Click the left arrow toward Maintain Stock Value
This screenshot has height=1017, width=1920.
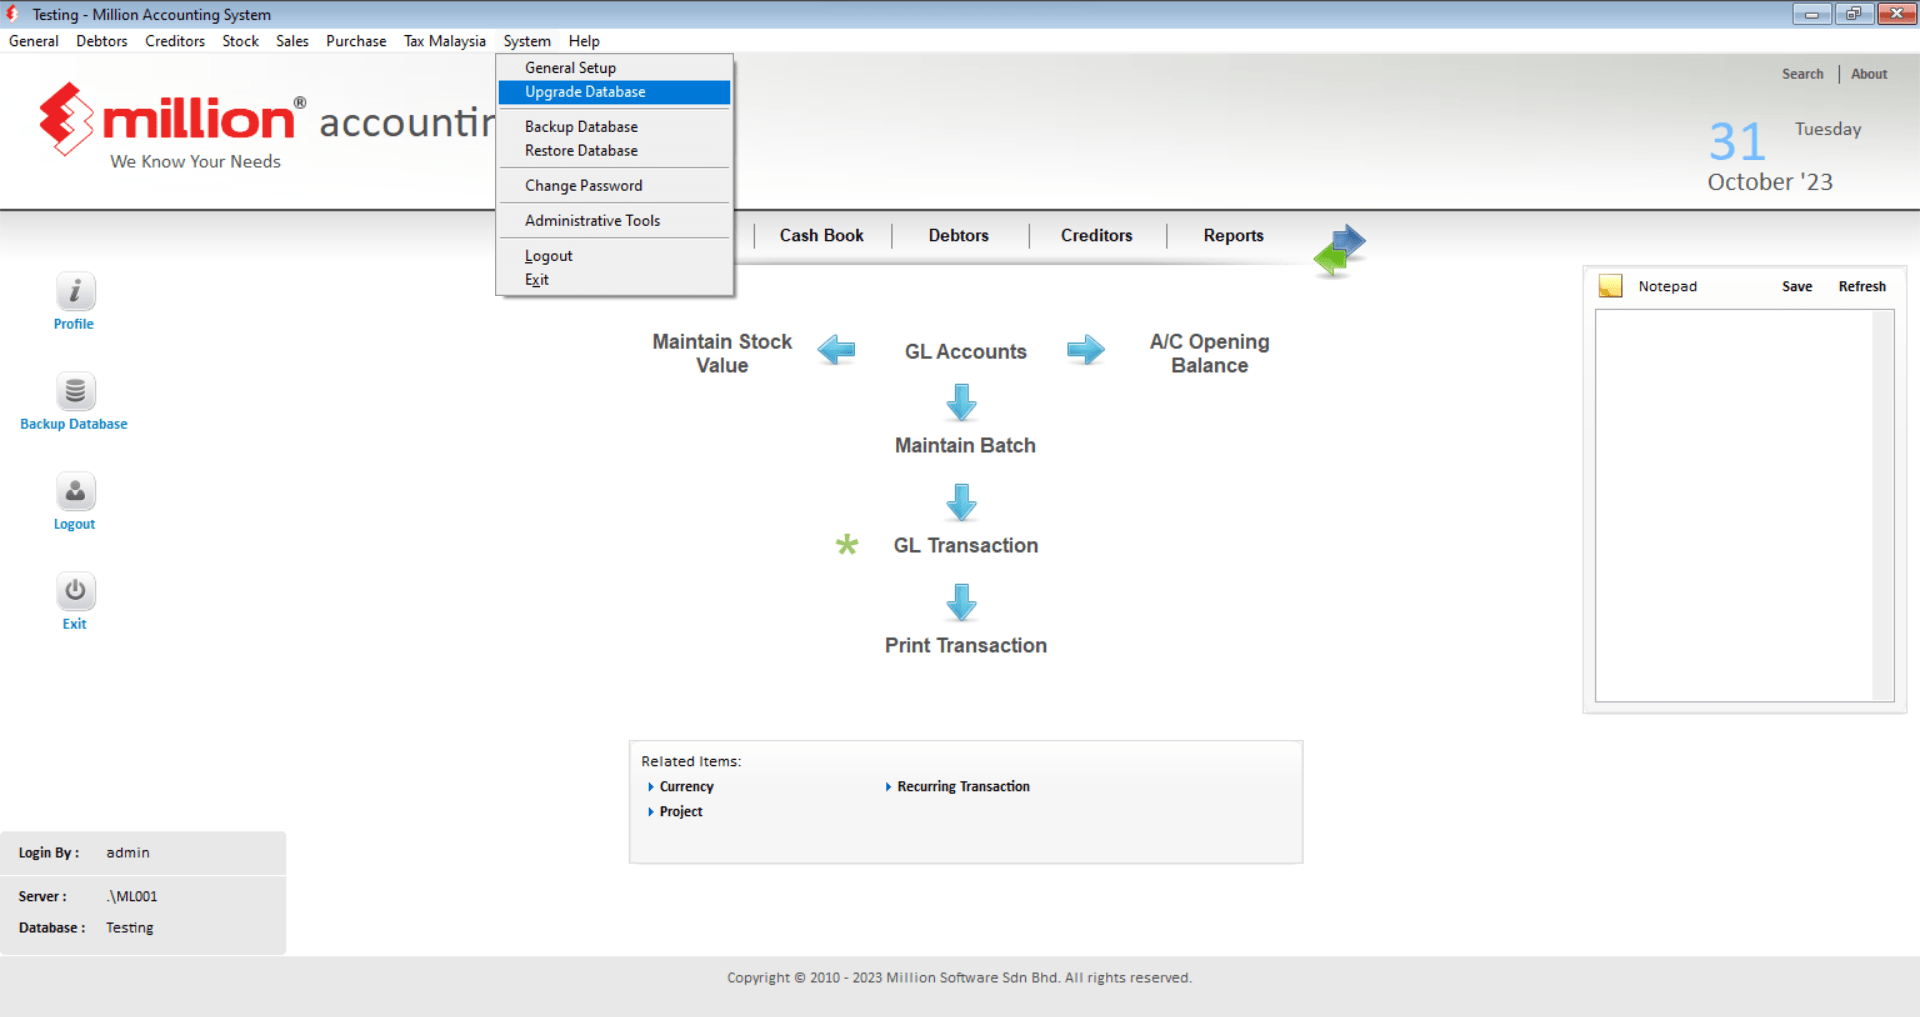point(836,350)
